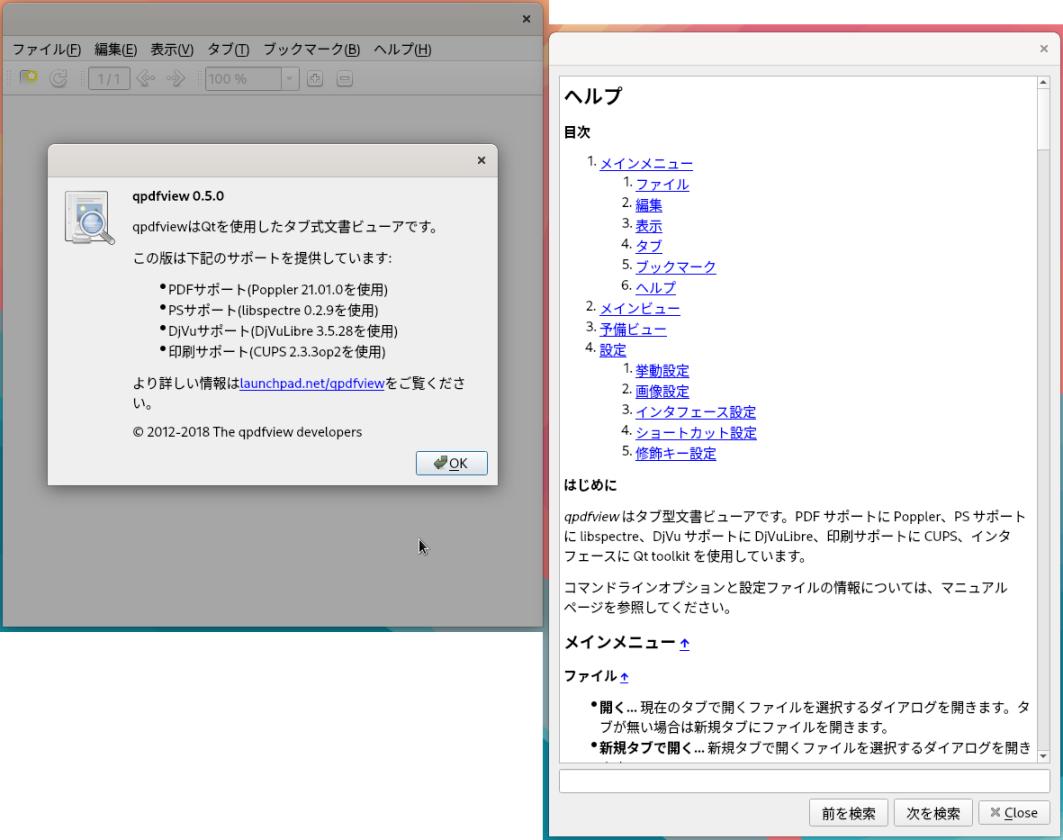Open the launchpad.net/qpdfview link
Viewport: 1063px width, 840px height.
pyautogui.click(x=312, y=383)
